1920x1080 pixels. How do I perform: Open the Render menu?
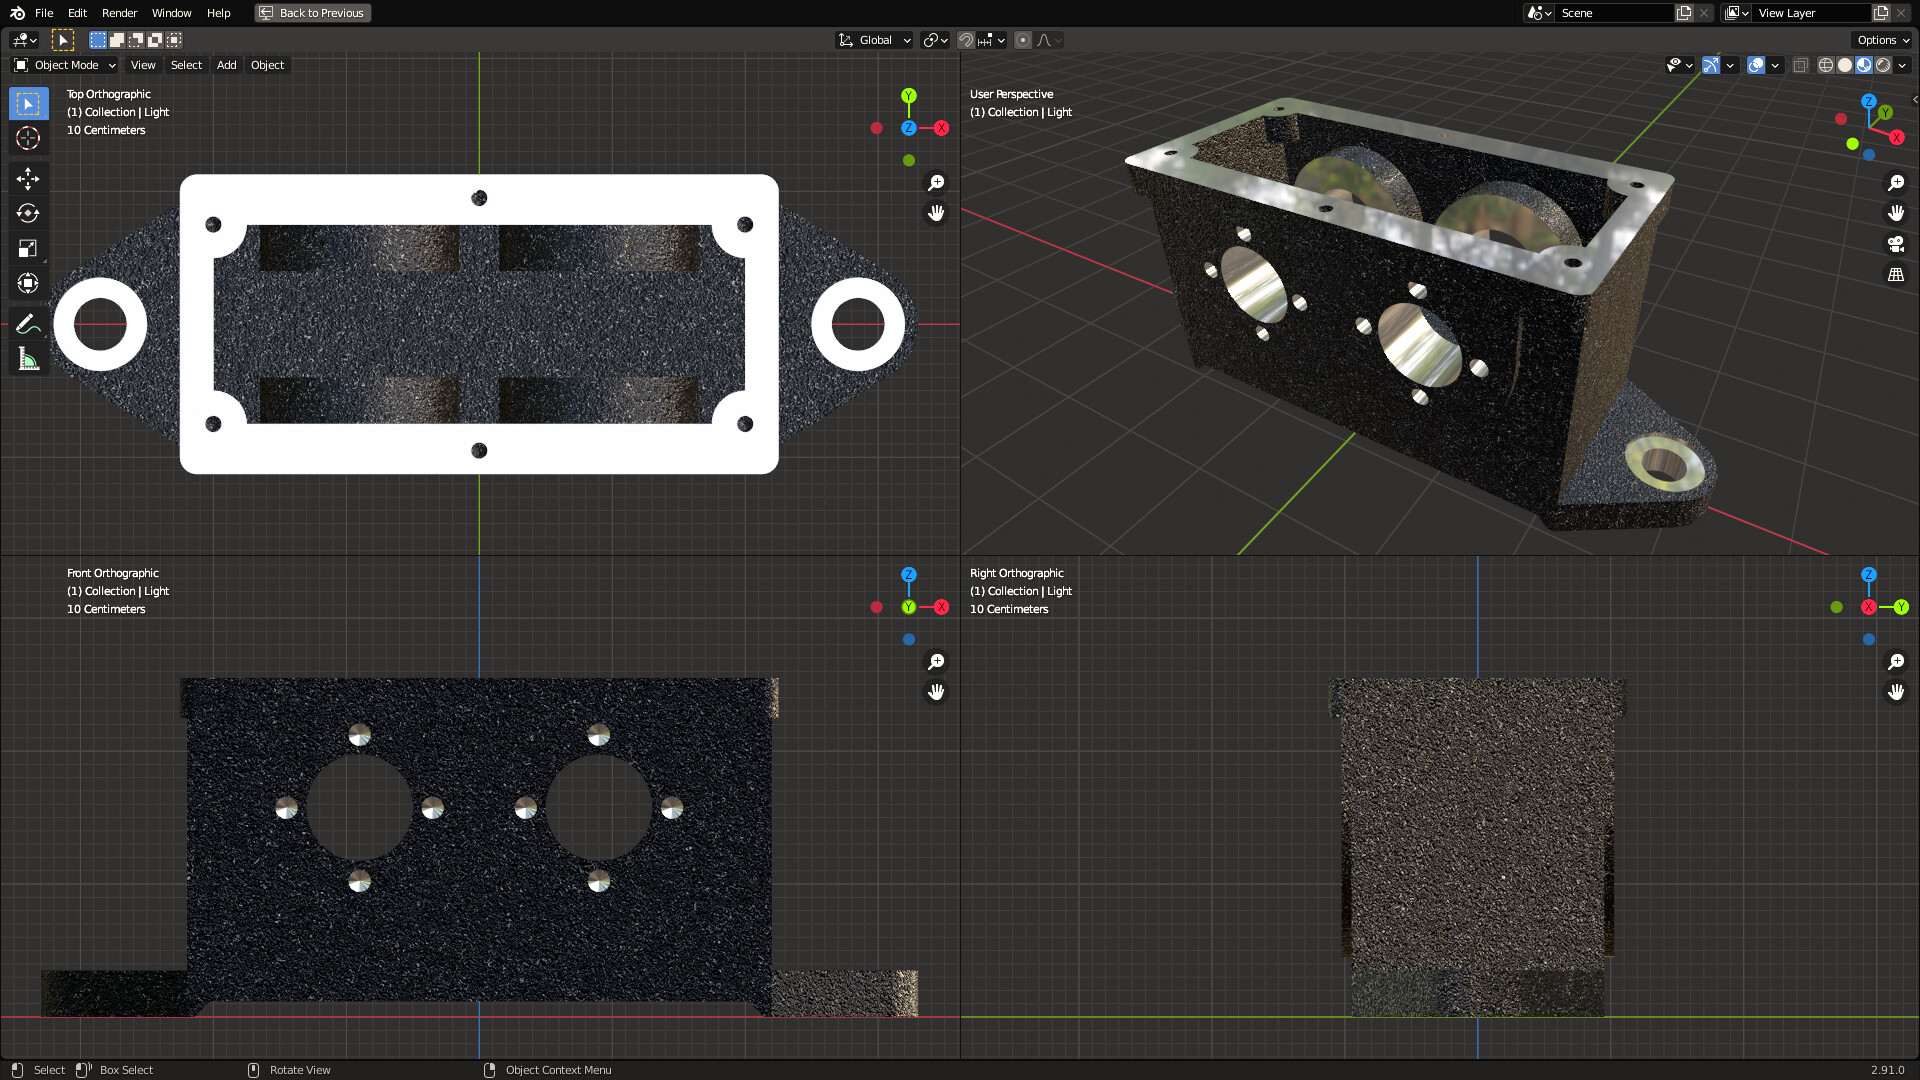(119, 13)
